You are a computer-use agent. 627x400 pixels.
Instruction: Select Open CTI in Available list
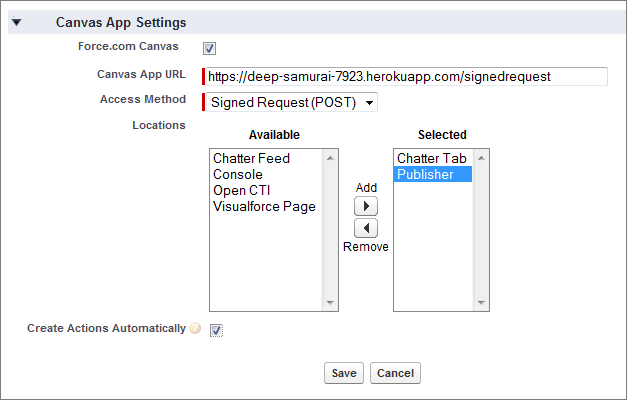pos(266,190)
